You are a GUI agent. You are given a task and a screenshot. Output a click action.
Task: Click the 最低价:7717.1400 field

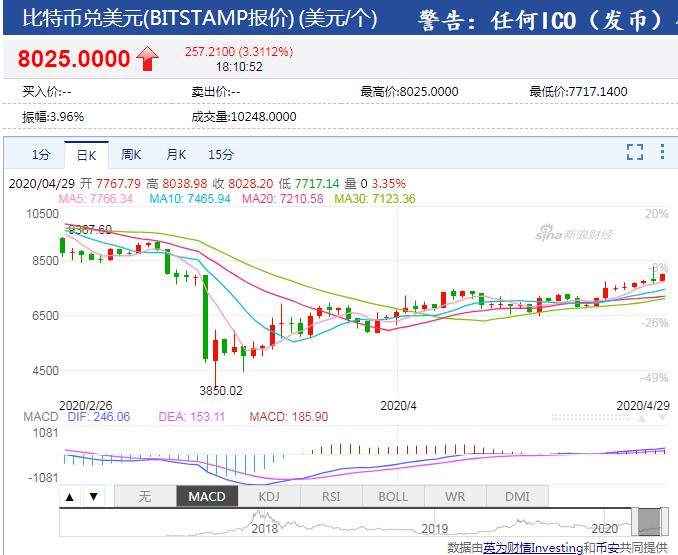click(578, 92)
